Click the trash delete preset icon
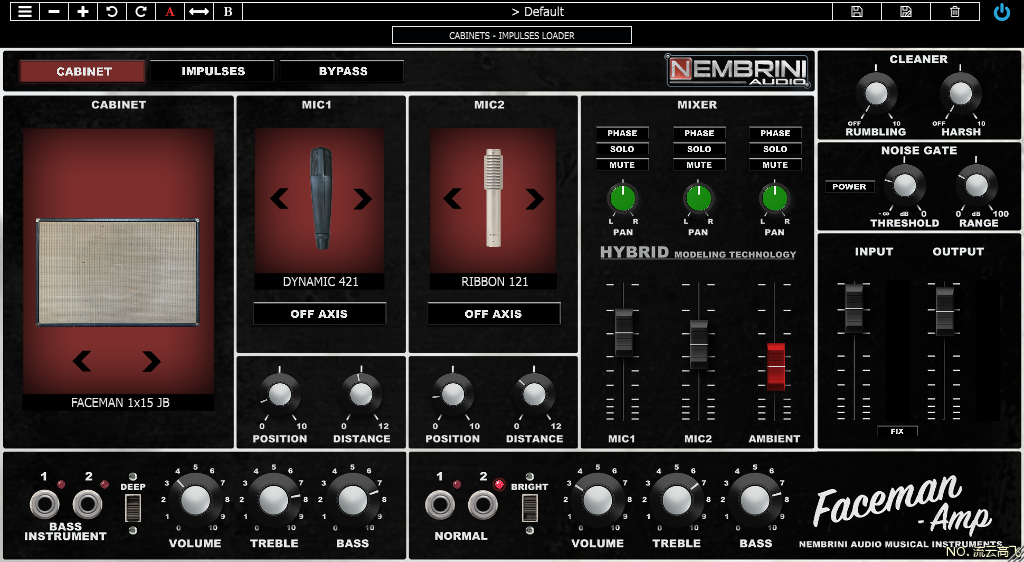 955,11
